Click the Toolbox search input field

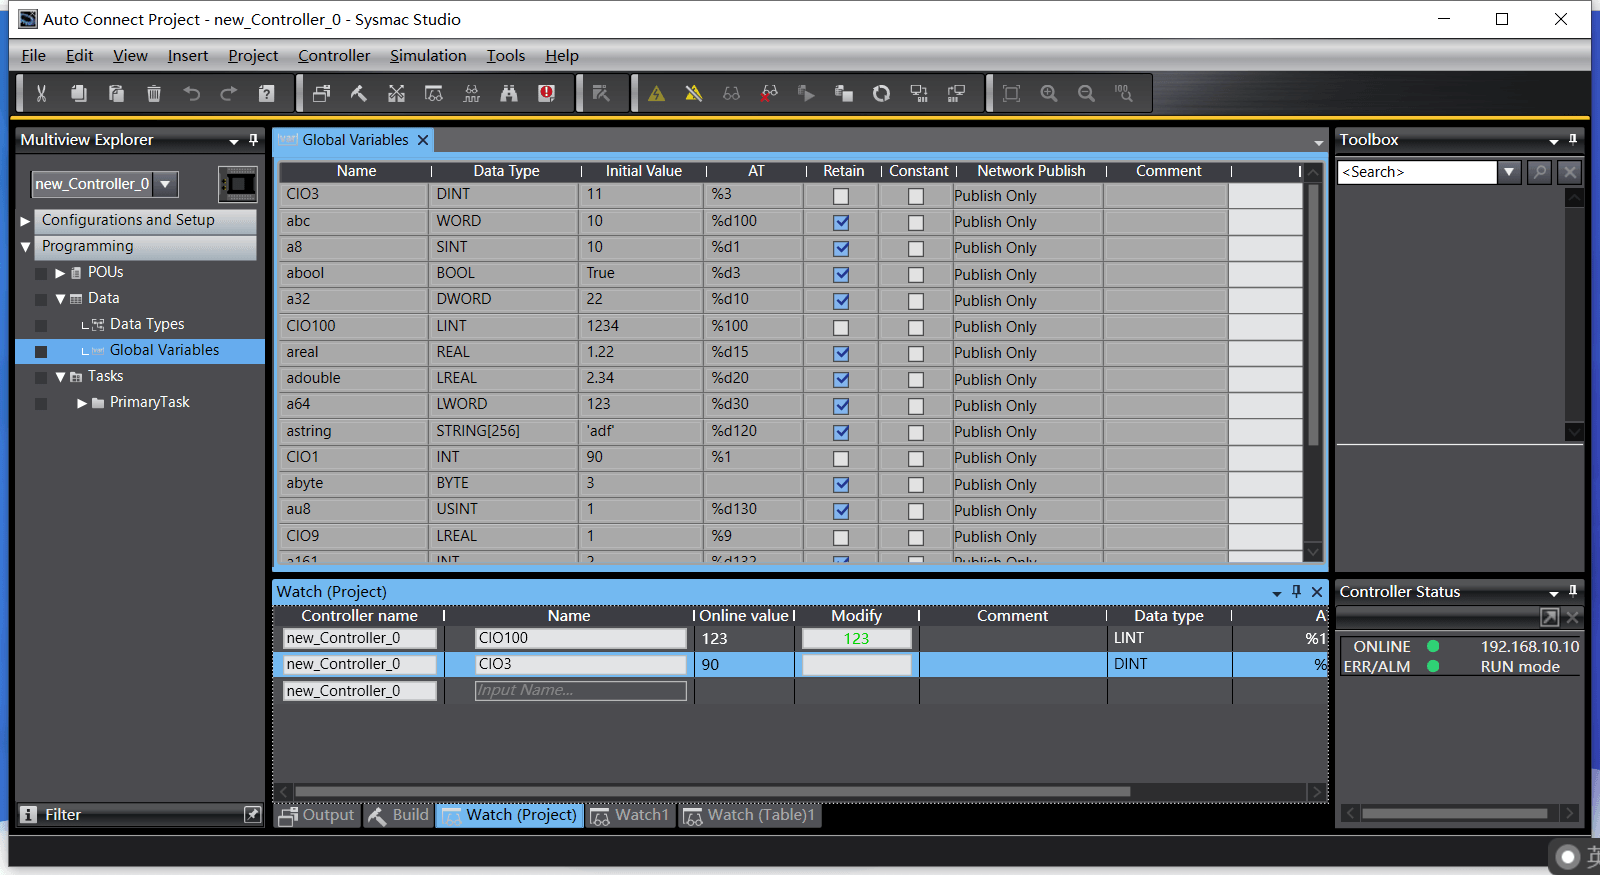pos(1417,172)
